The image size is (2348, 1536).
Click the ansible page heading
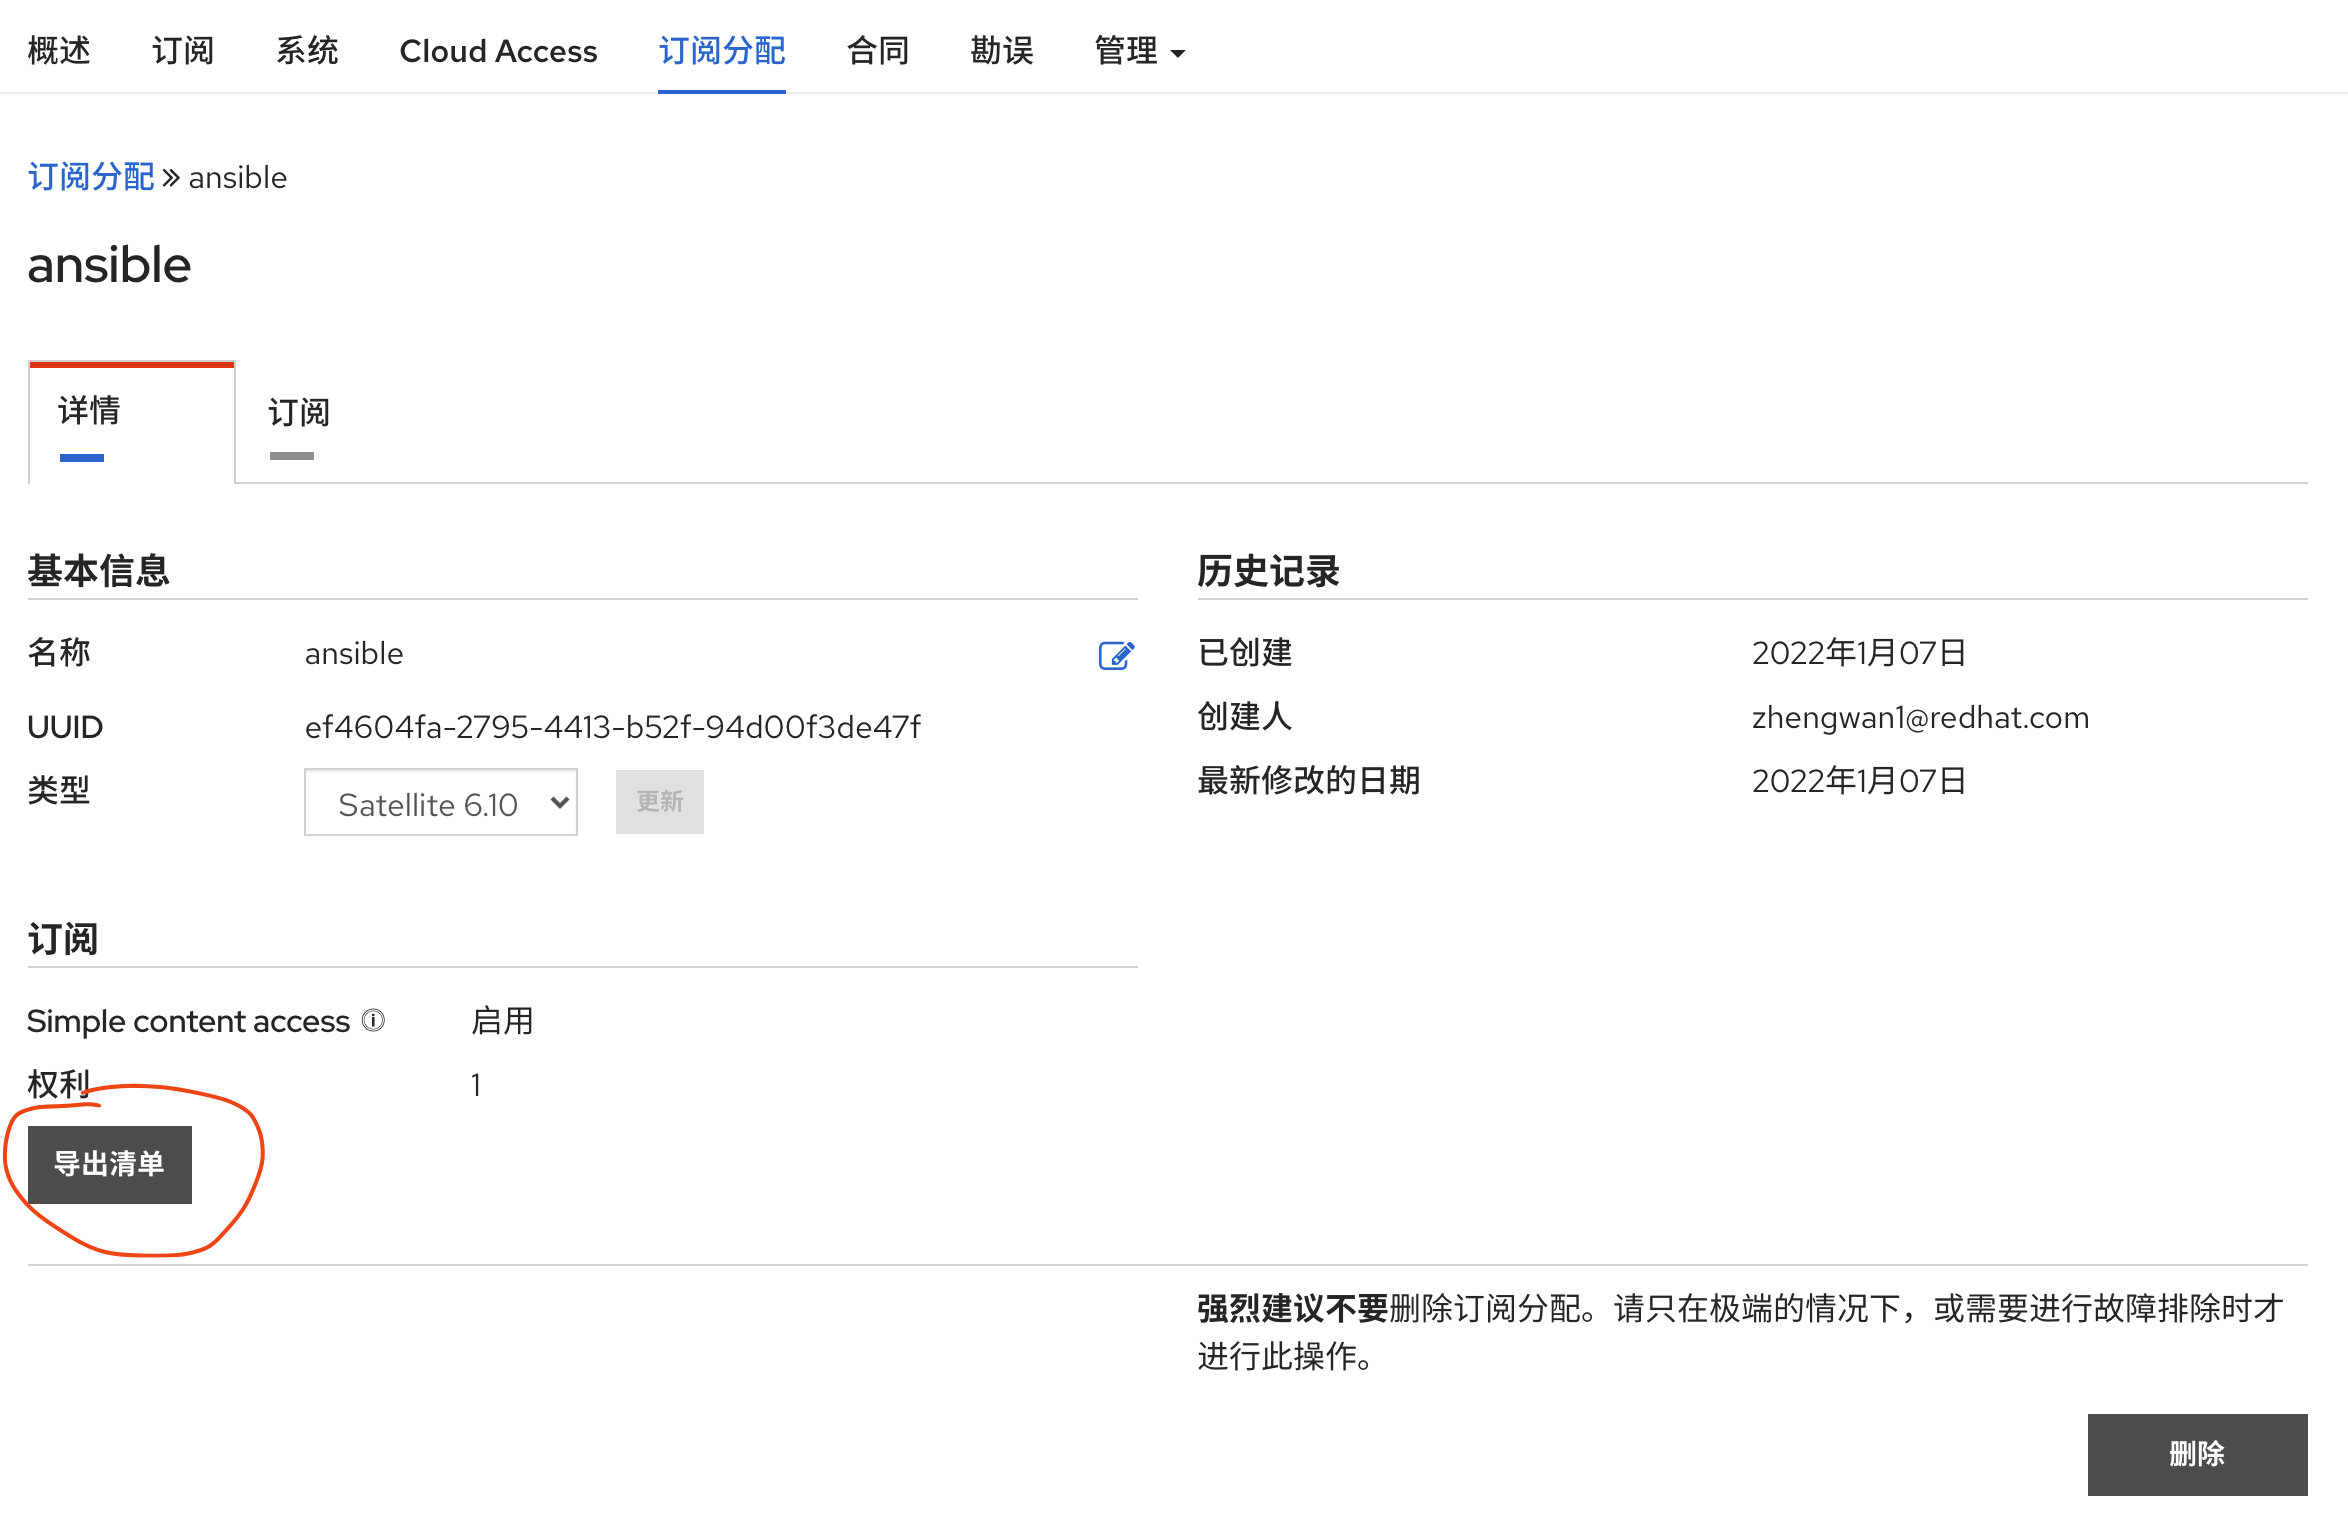(109, 265)
